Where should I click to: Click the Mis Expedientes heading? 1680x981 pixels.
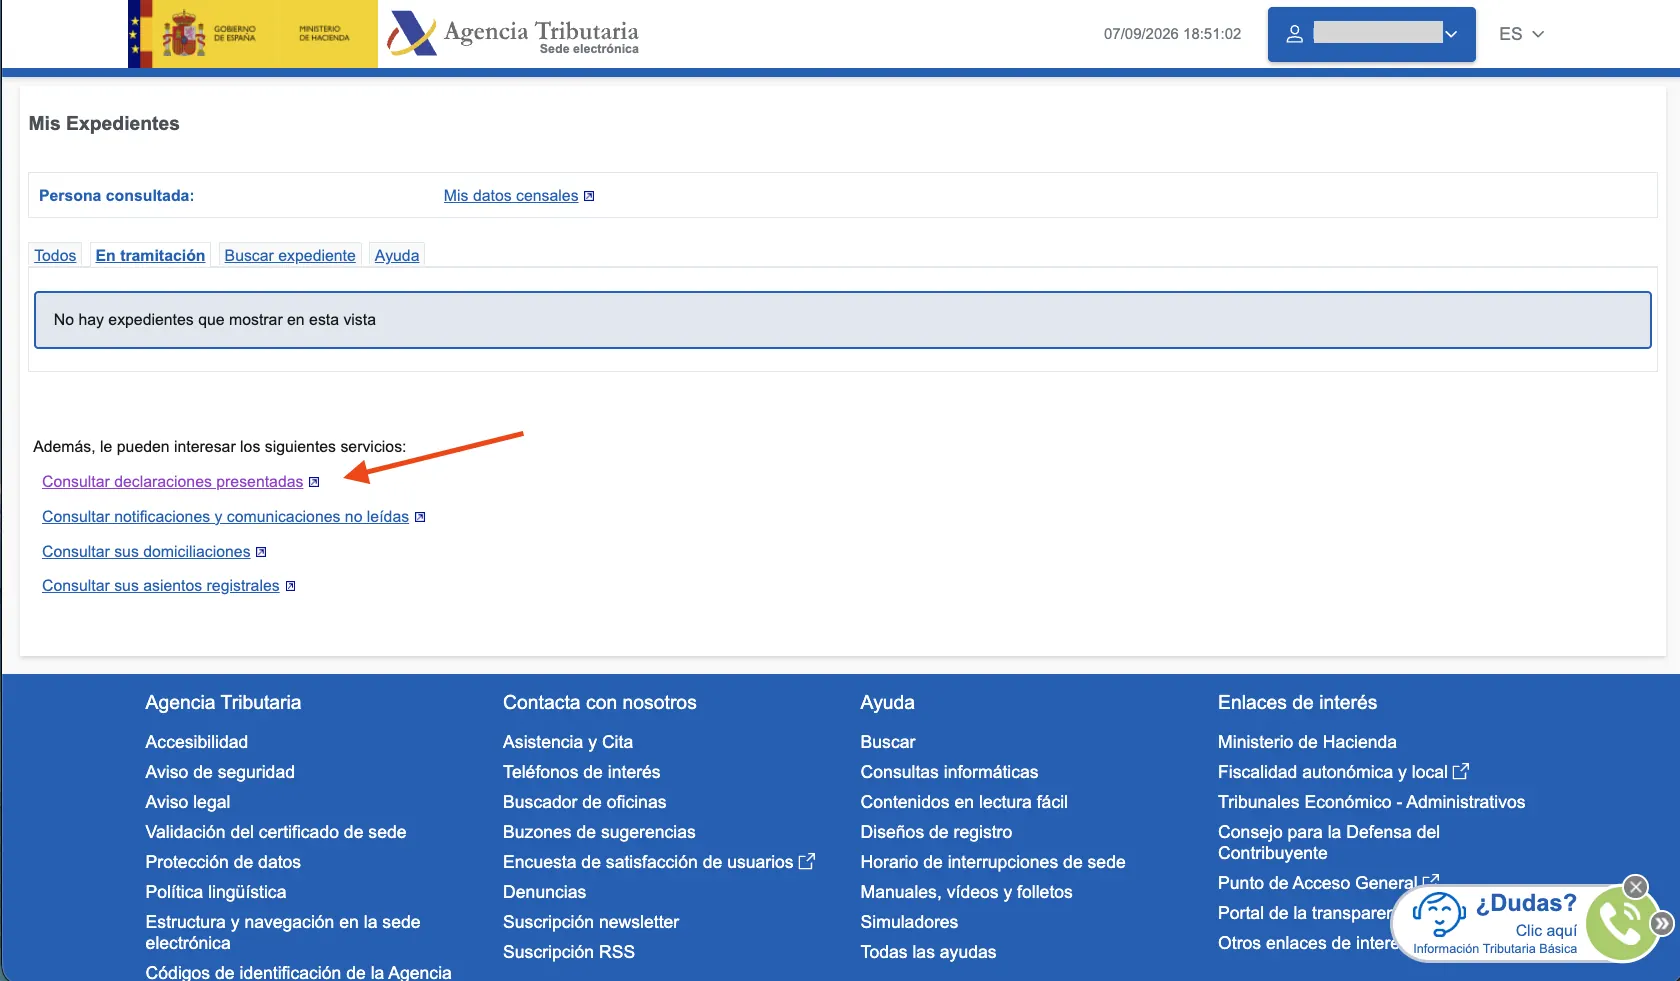[104, 123]
